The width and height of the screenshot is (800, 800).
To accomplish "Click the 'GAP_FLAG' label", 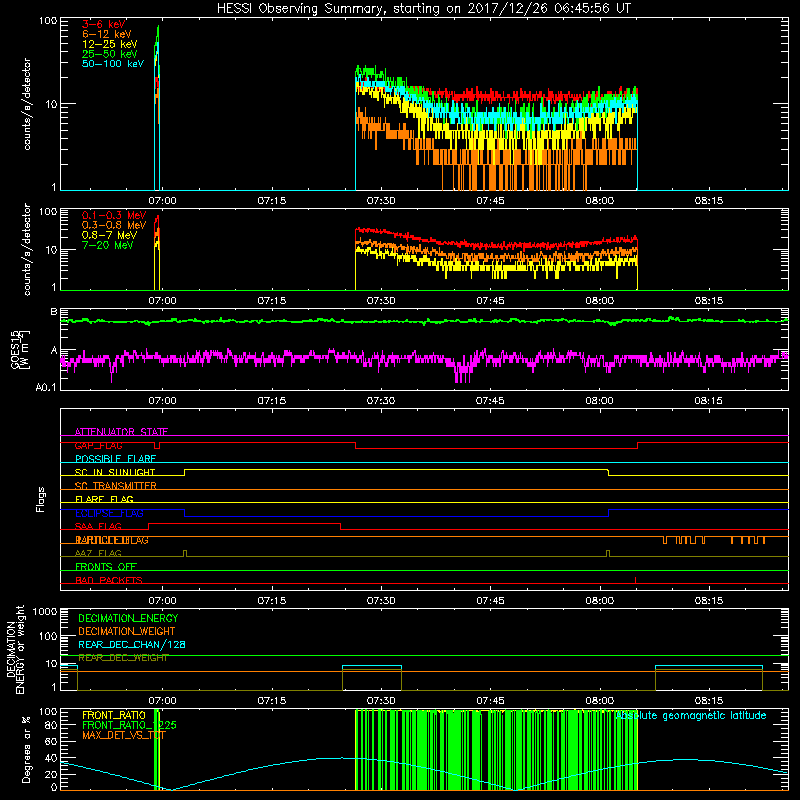I will coord(98,445).
